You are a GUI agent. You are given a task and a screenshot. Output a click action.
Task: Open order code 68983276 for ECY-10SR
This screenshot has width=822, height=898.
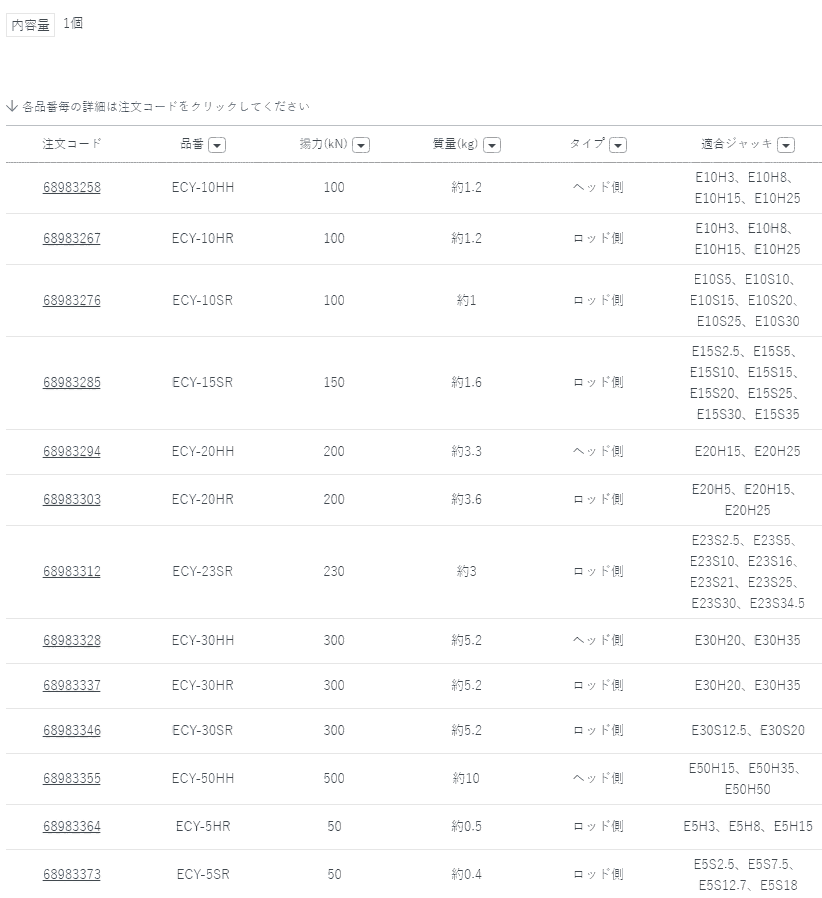pos(72,301)
